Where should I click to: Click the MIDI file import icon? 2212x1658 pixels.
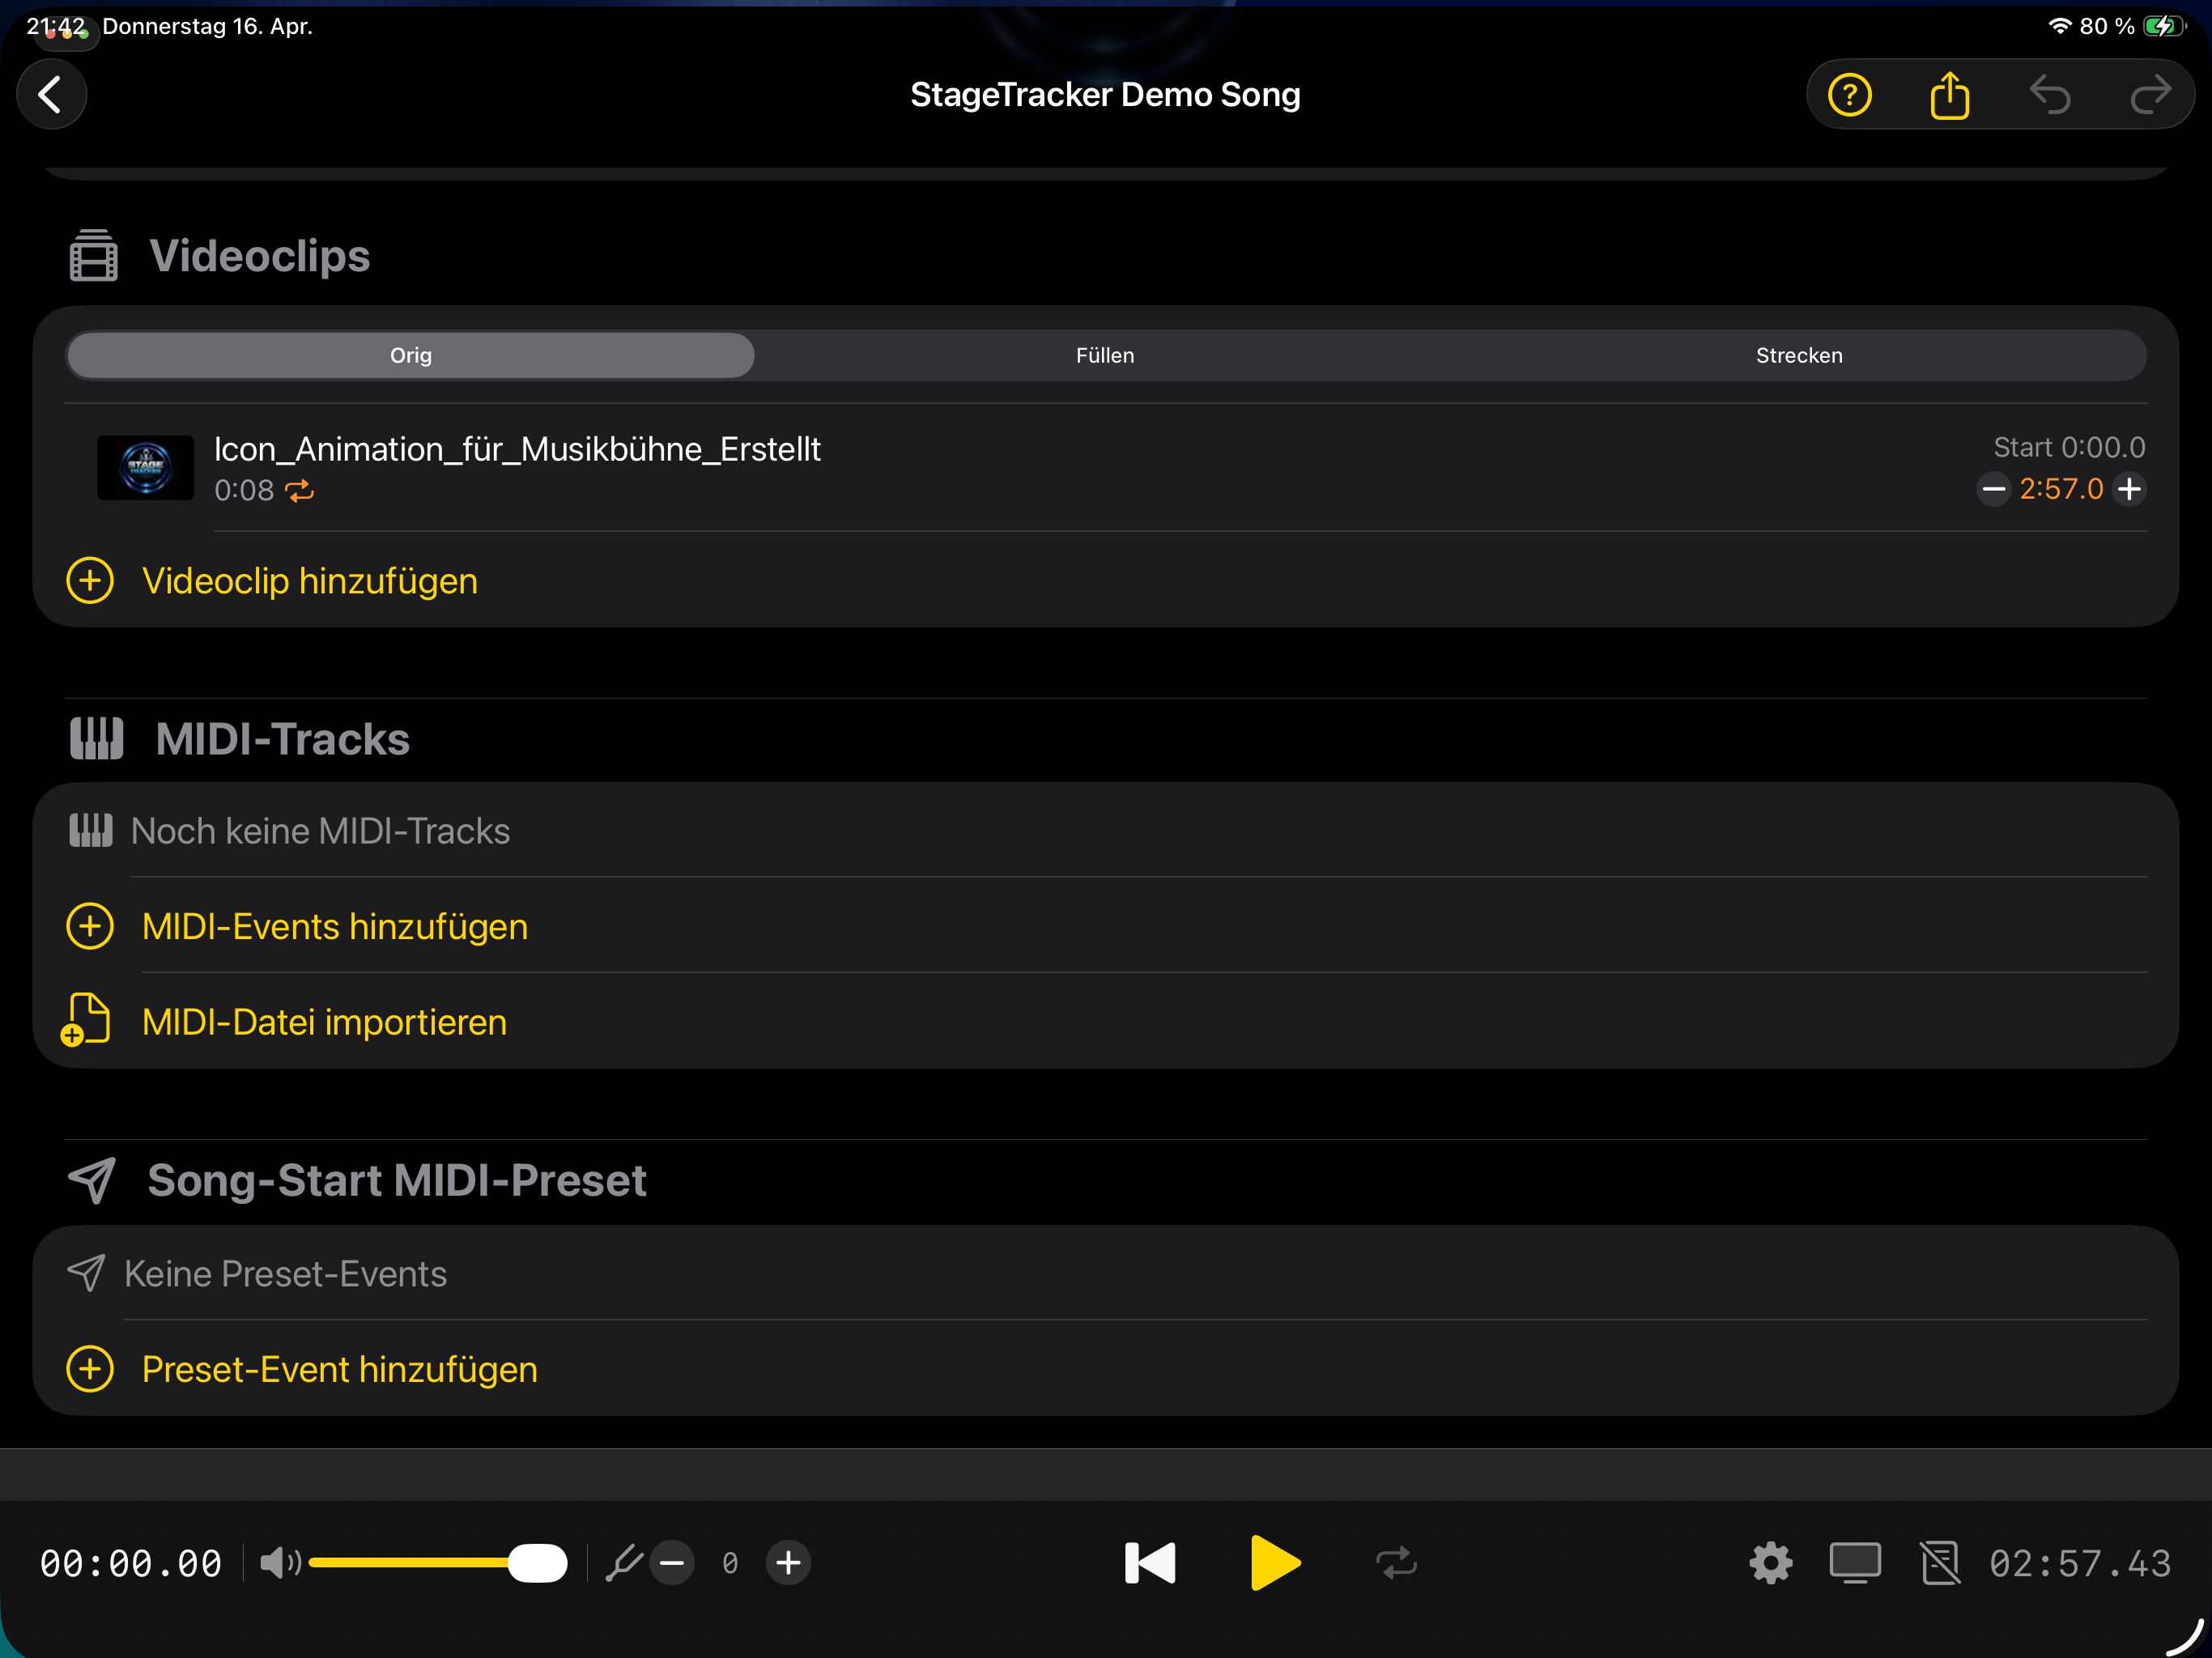tap(86, 1020)
